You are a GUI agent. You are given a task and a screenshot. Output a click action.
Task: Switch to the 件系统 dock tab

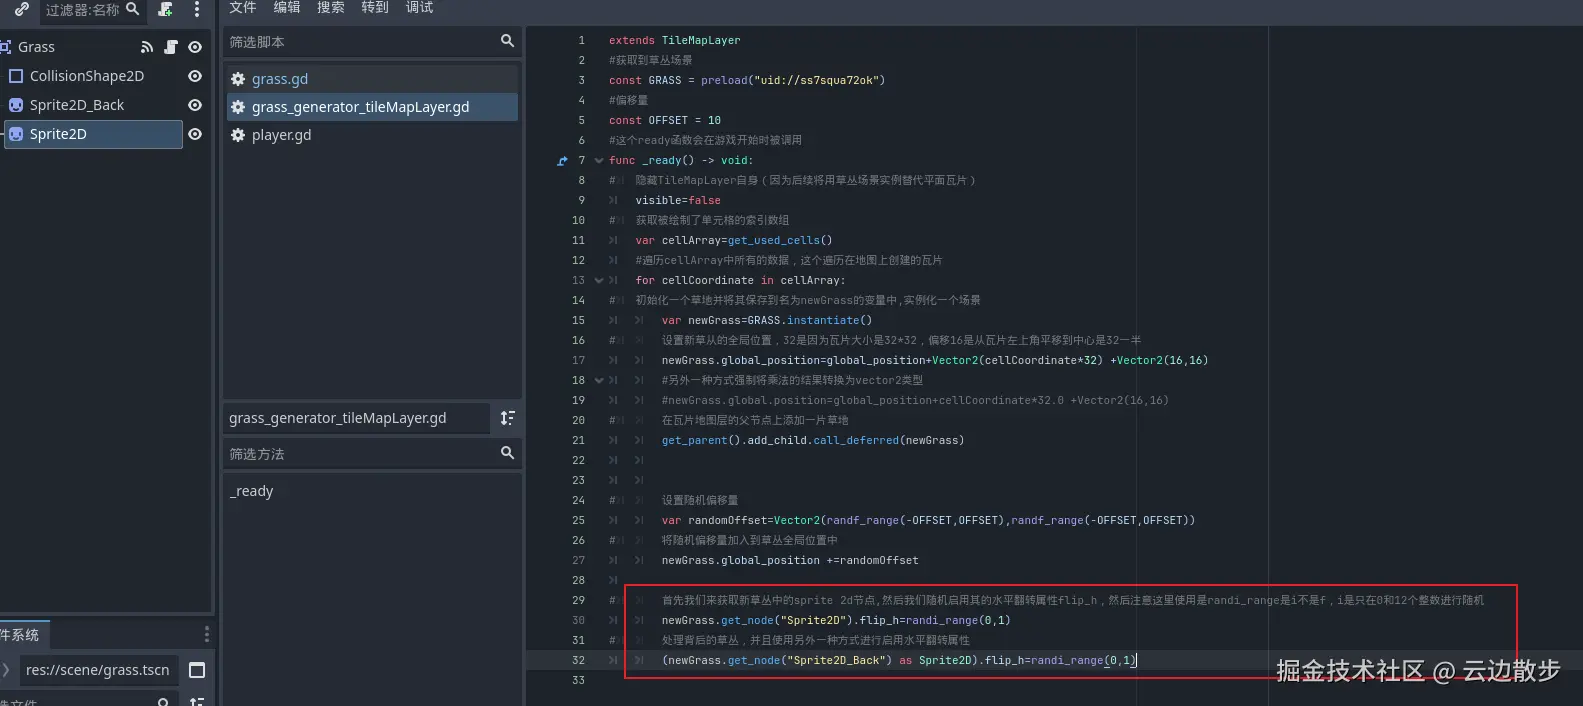click(22, 635)
